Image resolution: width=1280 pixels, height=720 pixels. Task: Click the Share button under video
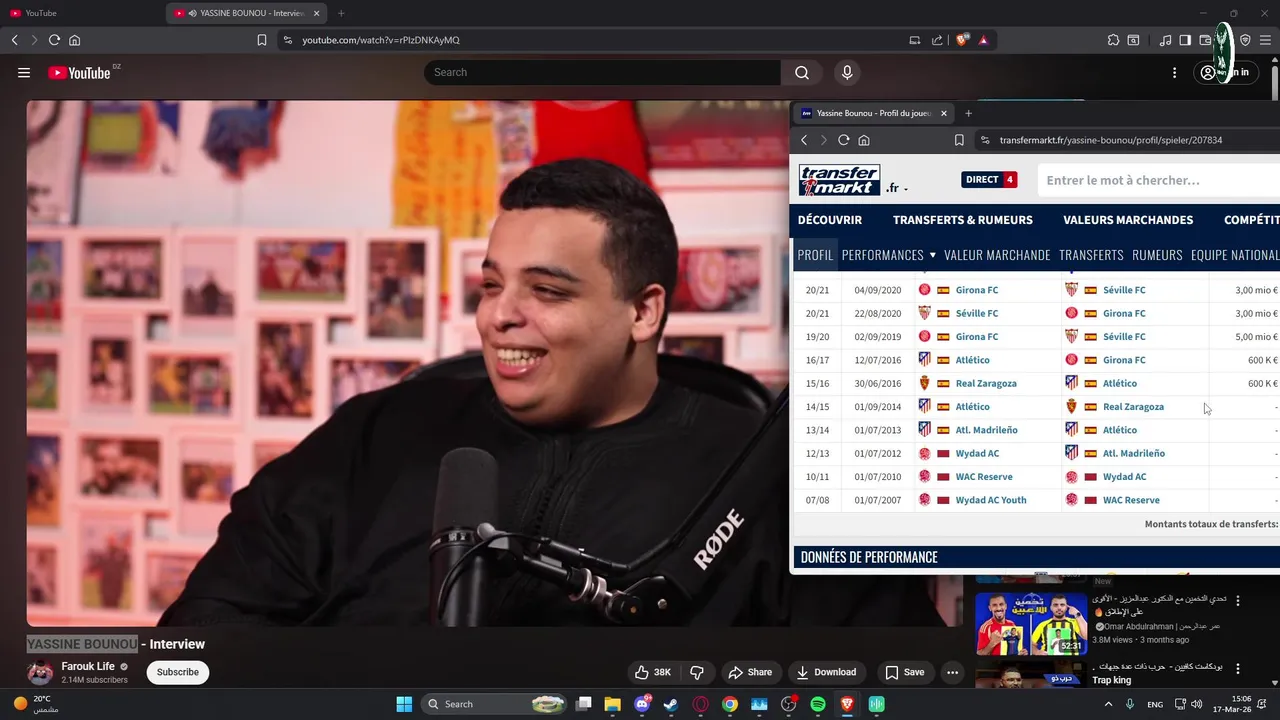click(750, 672)
